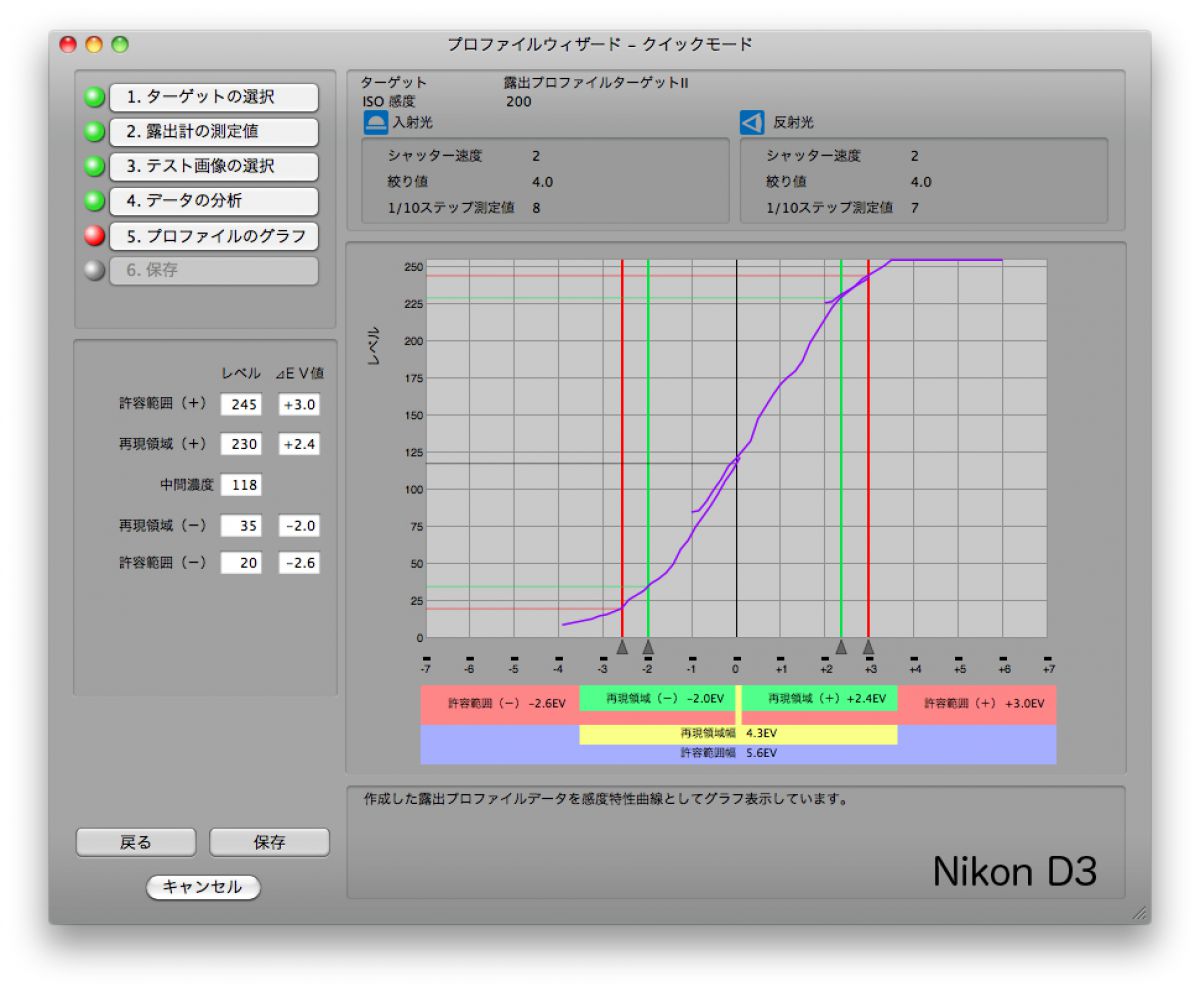
Task: Grab the slider marker at -2.6 EV
Action: 622,648
